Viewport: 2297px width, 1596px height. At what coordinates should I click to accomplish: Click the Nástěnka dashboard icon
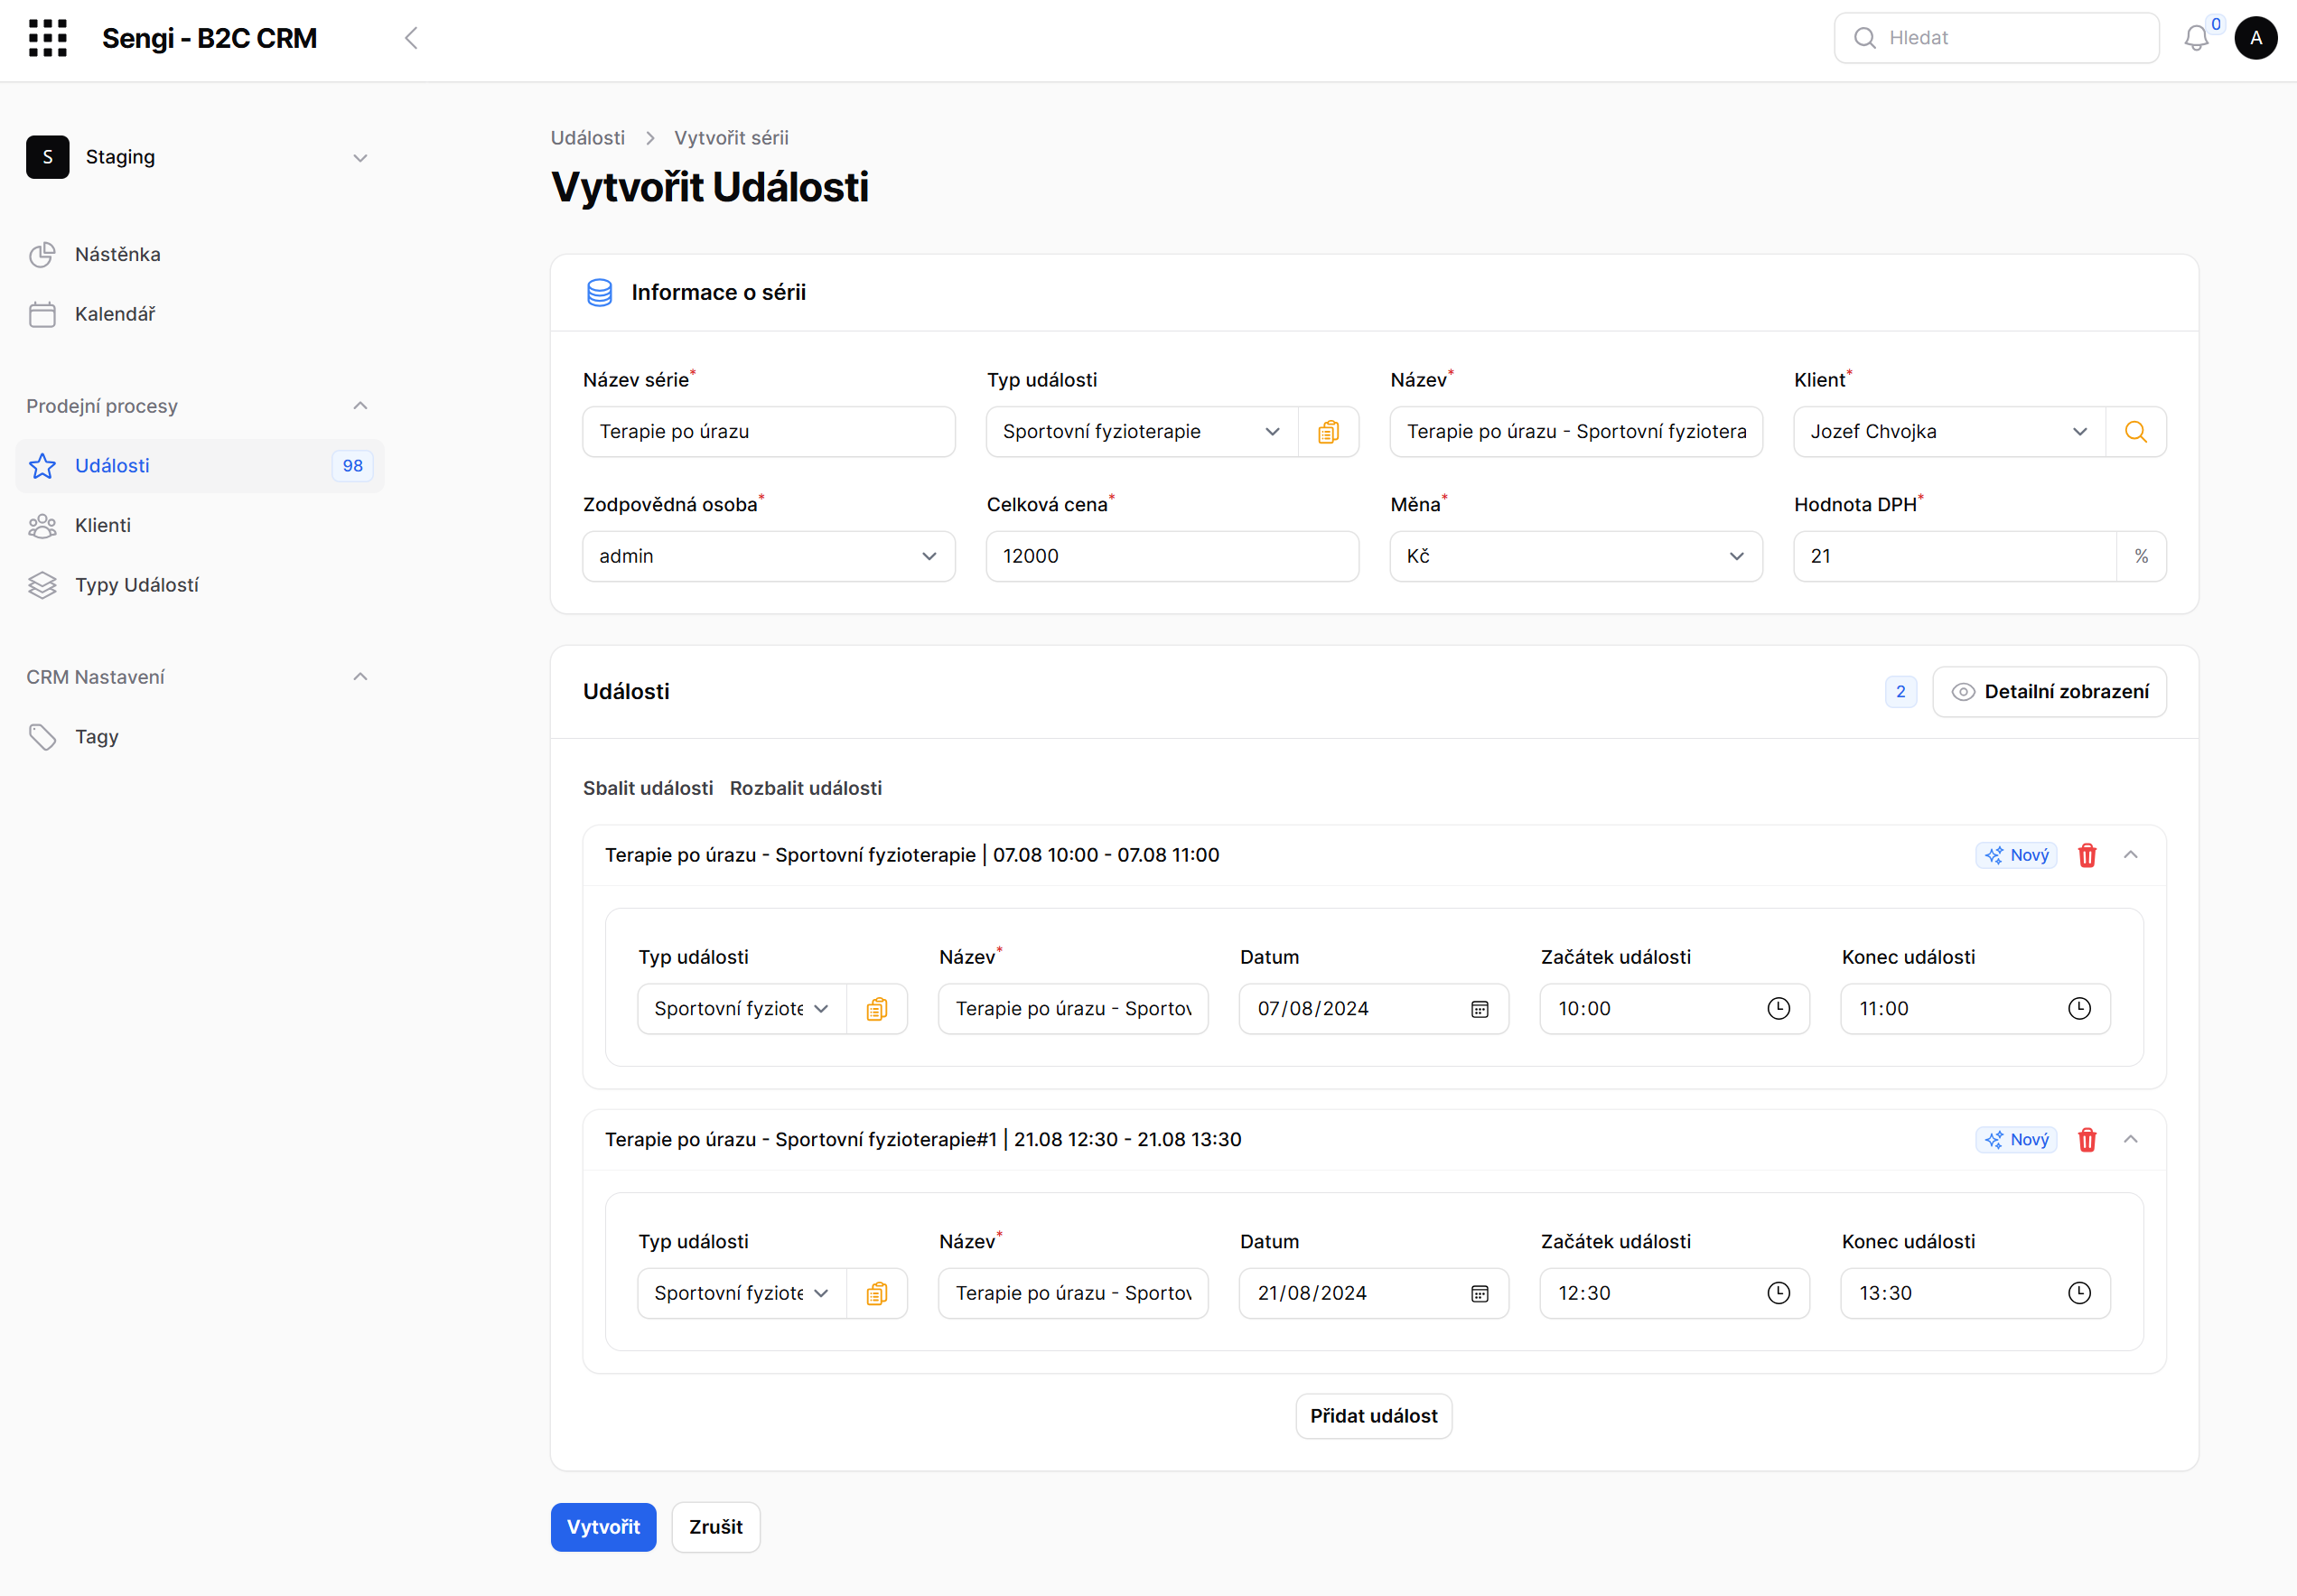(42, 255)
